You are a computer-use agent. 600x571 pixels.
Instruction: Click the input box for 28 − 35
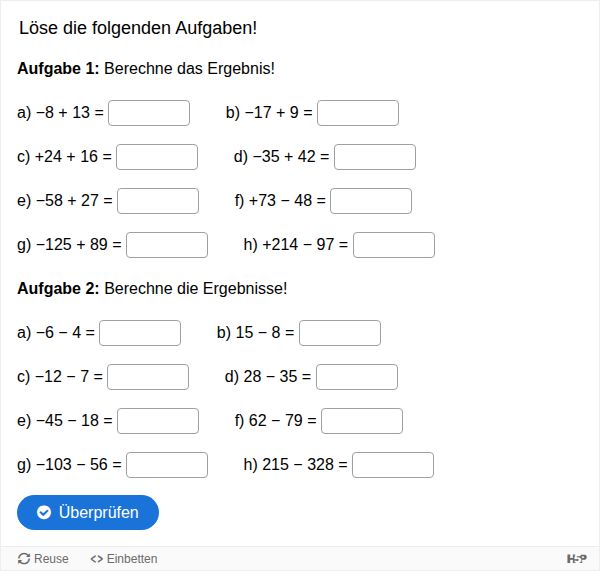(x=357, y=377)
